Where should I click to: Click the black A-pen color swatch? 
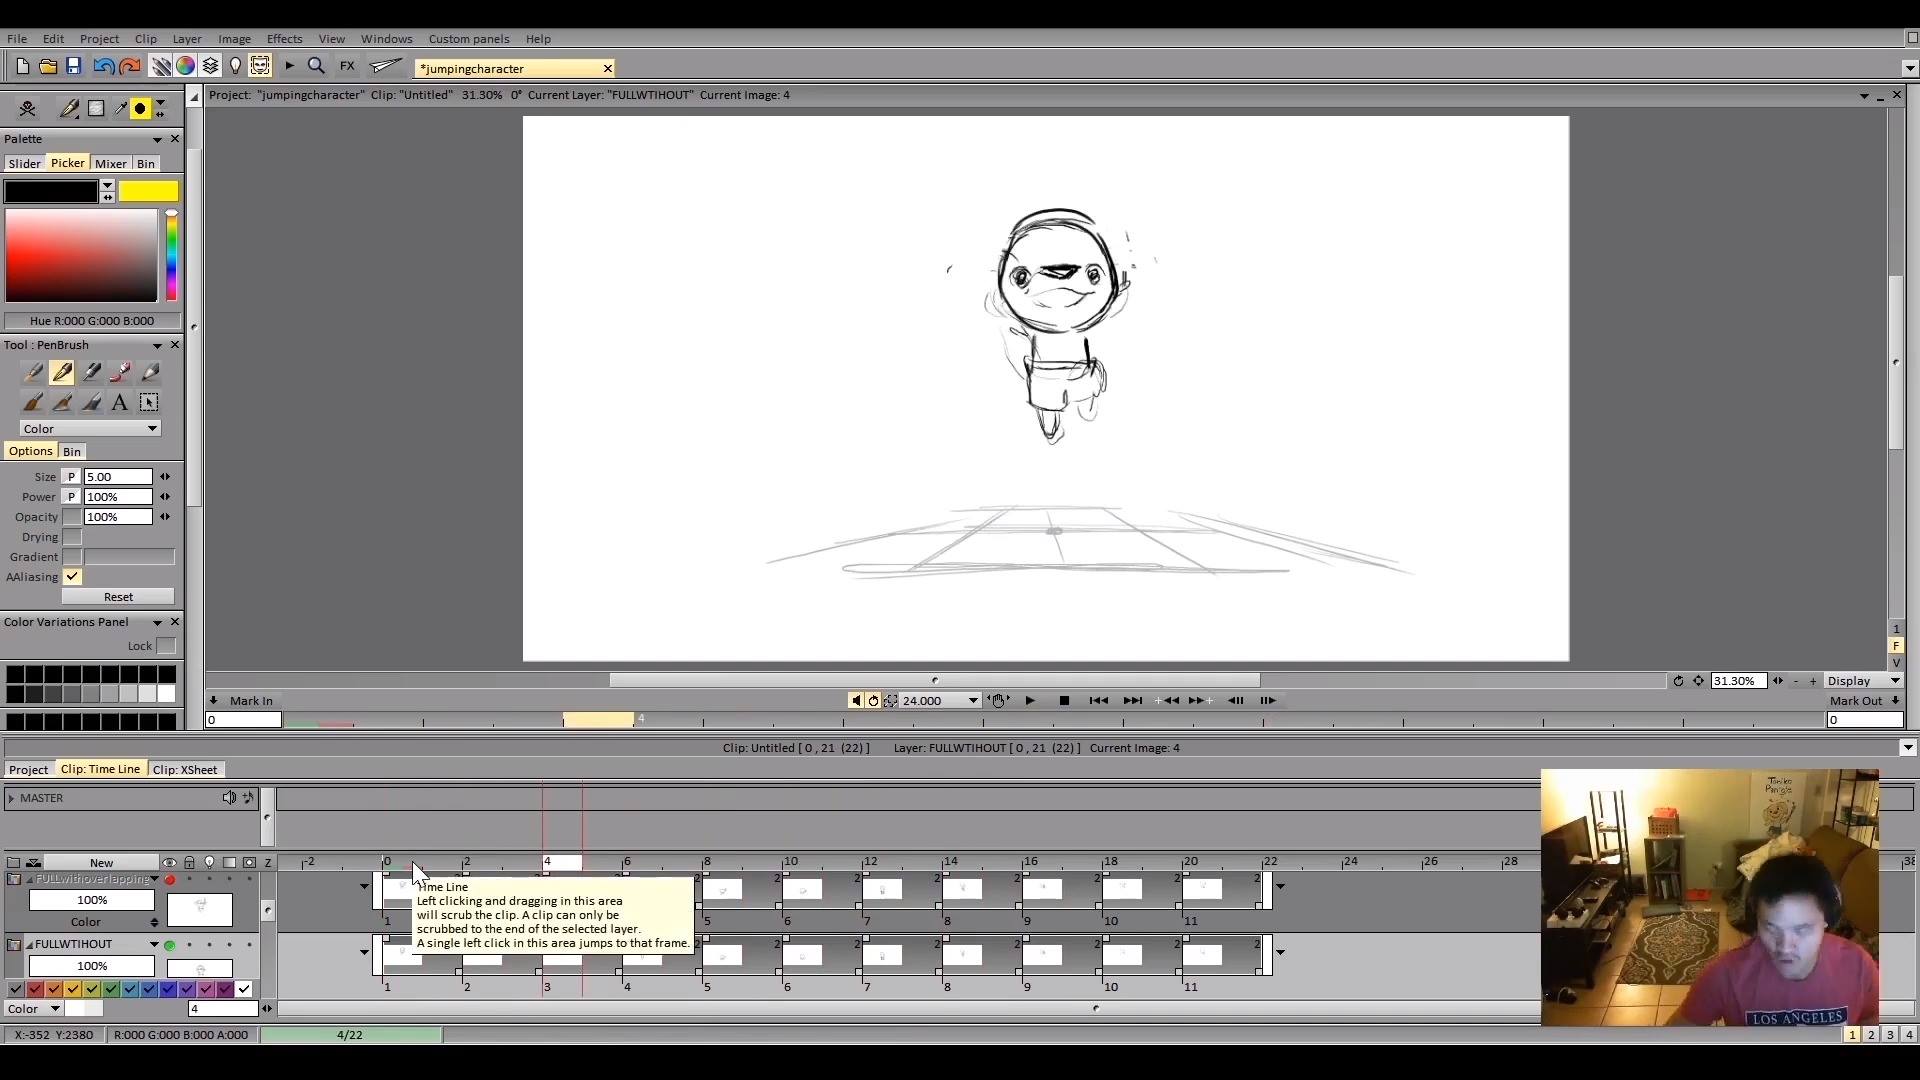[x=51, y=191]
